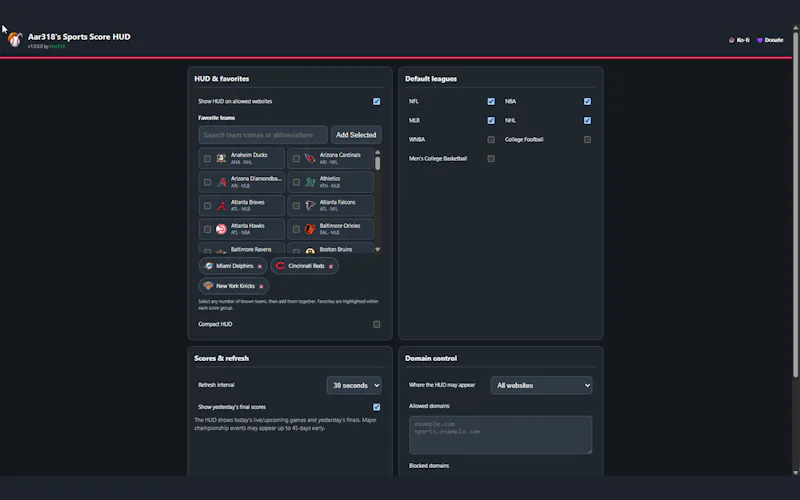Click the Donate heart icon
800x500 pixels.
(x=760, y=40)
